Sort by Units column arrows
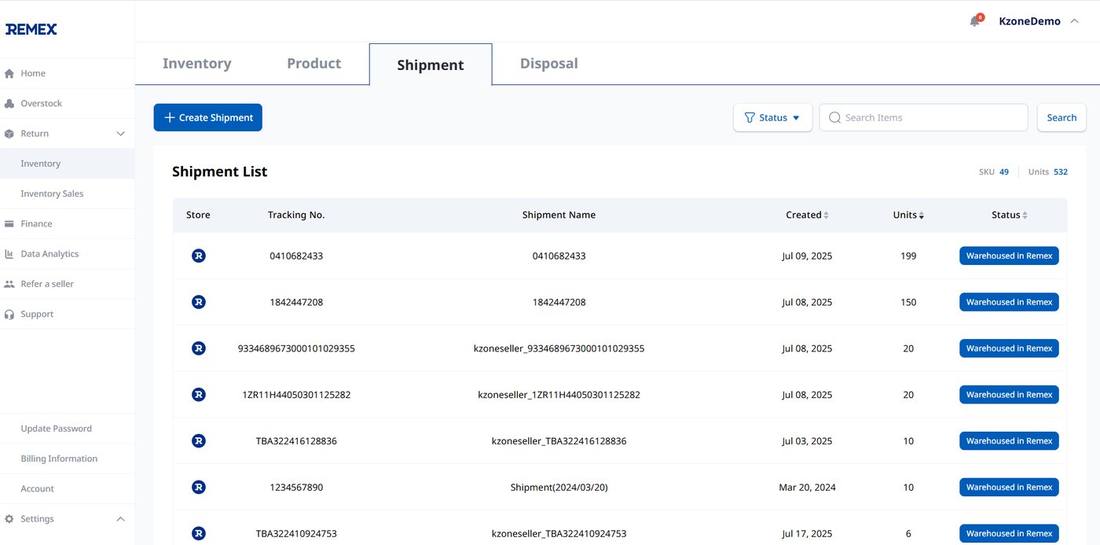Image resolution: width=1100 pixels, height=545 pixels. (921, 215)
